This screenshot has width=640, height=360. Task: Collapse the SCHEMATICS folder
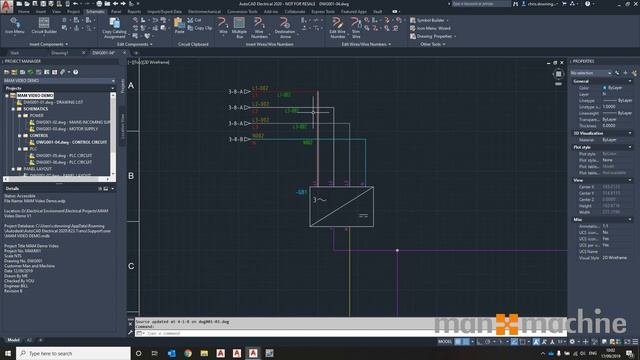click(x=13, y=109)
